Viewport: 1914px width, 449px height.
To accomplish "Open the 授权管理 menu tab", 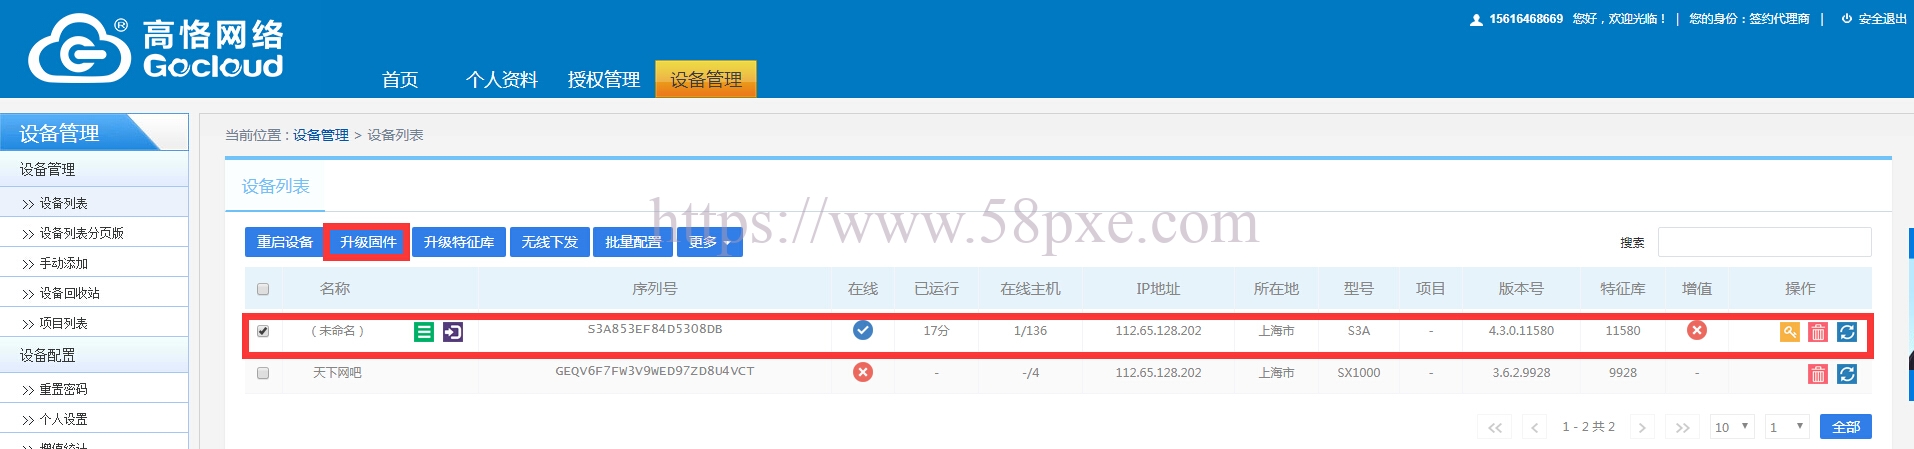I will [604, 80].
